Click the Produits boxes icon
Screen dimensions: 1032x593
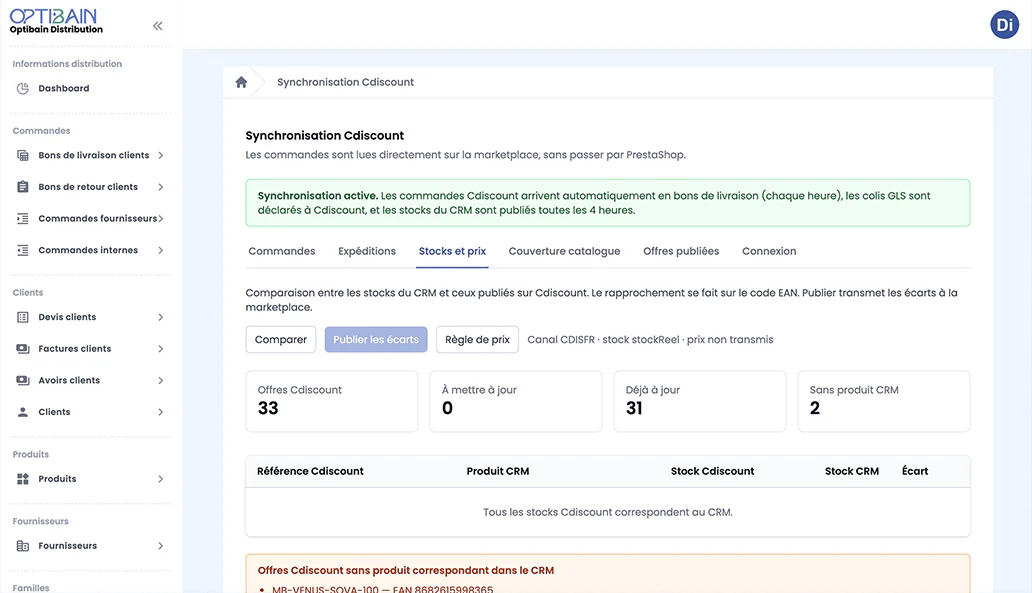click(23, 479)
